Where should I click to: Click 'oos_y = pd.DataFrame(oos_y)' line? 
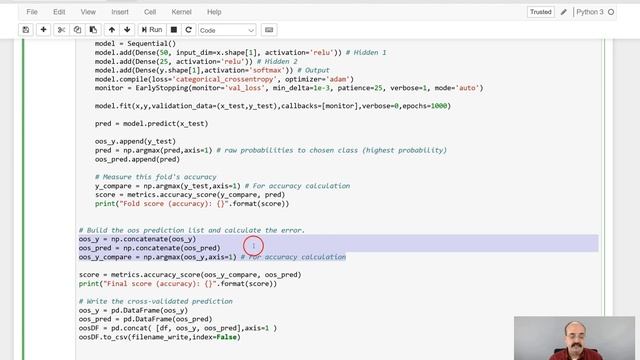click(133, 310)
